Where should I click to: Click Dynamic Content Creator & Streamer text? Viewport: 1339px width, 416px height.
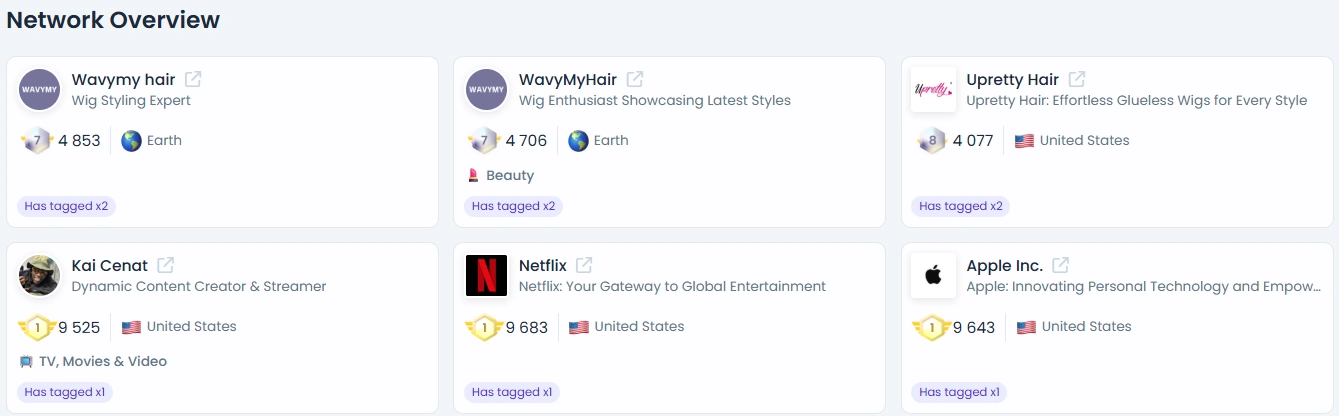(x=199, y=287)
